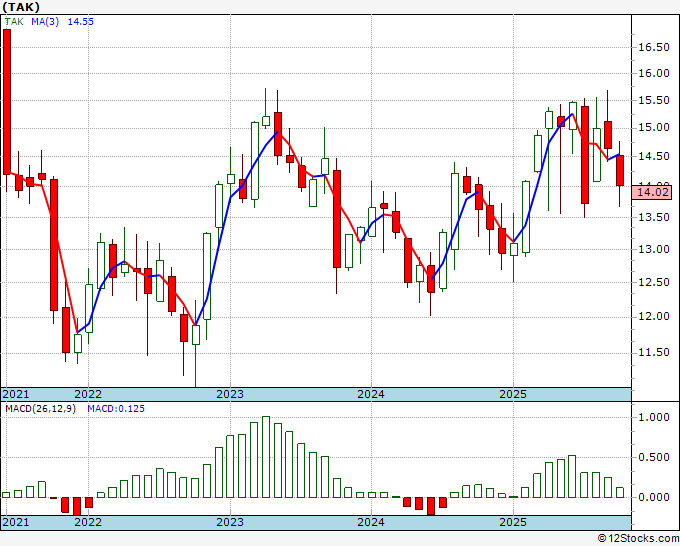
Task: Click the 16.50 price axis label
Action: (654, 48)
